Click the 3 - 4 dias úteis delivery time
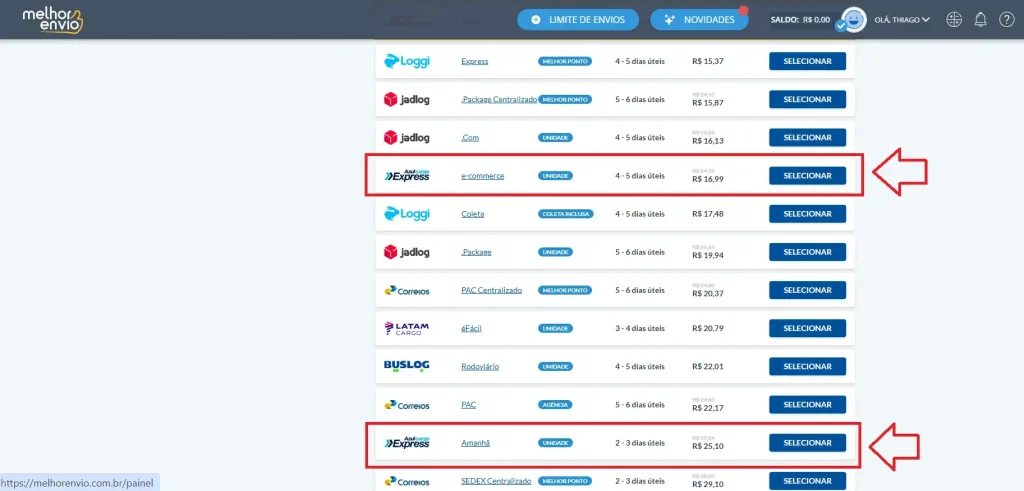This screenshot has height=491, width=1024. pyautogui.click(x=640, y=328)
